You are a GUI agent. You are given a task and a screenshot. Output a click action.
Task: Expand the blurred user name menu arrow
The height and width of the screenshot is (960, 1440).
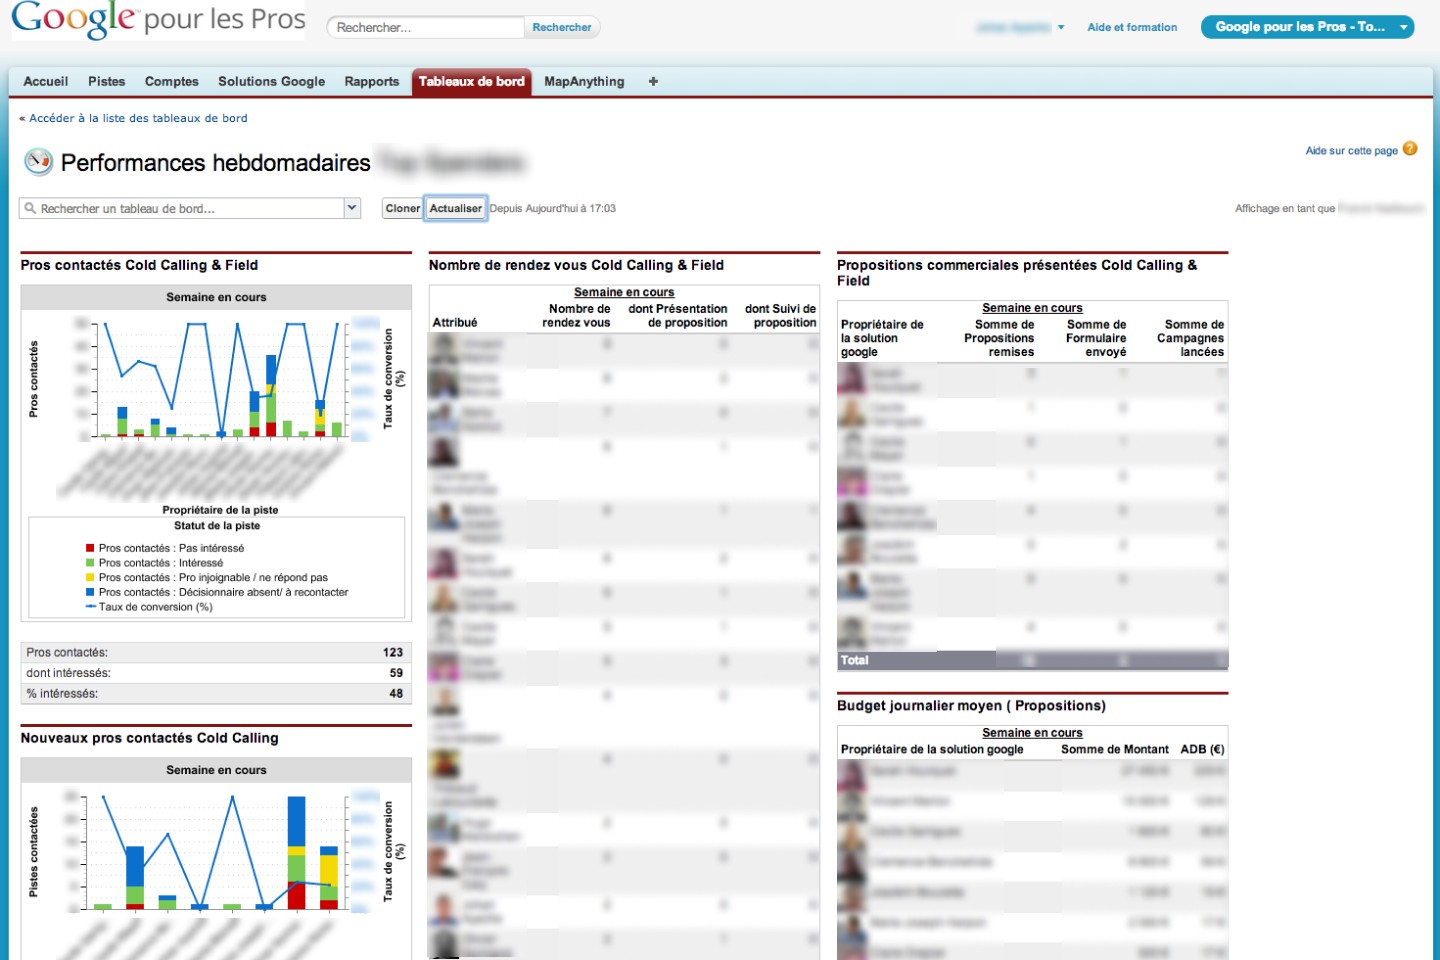[1061, 28]
